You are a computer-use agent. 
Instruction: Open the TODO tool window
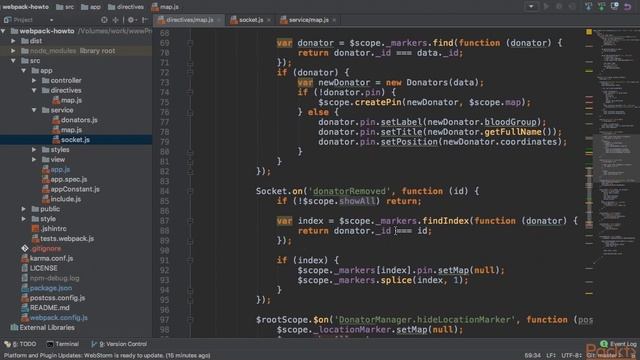click(x=20, y=344)
